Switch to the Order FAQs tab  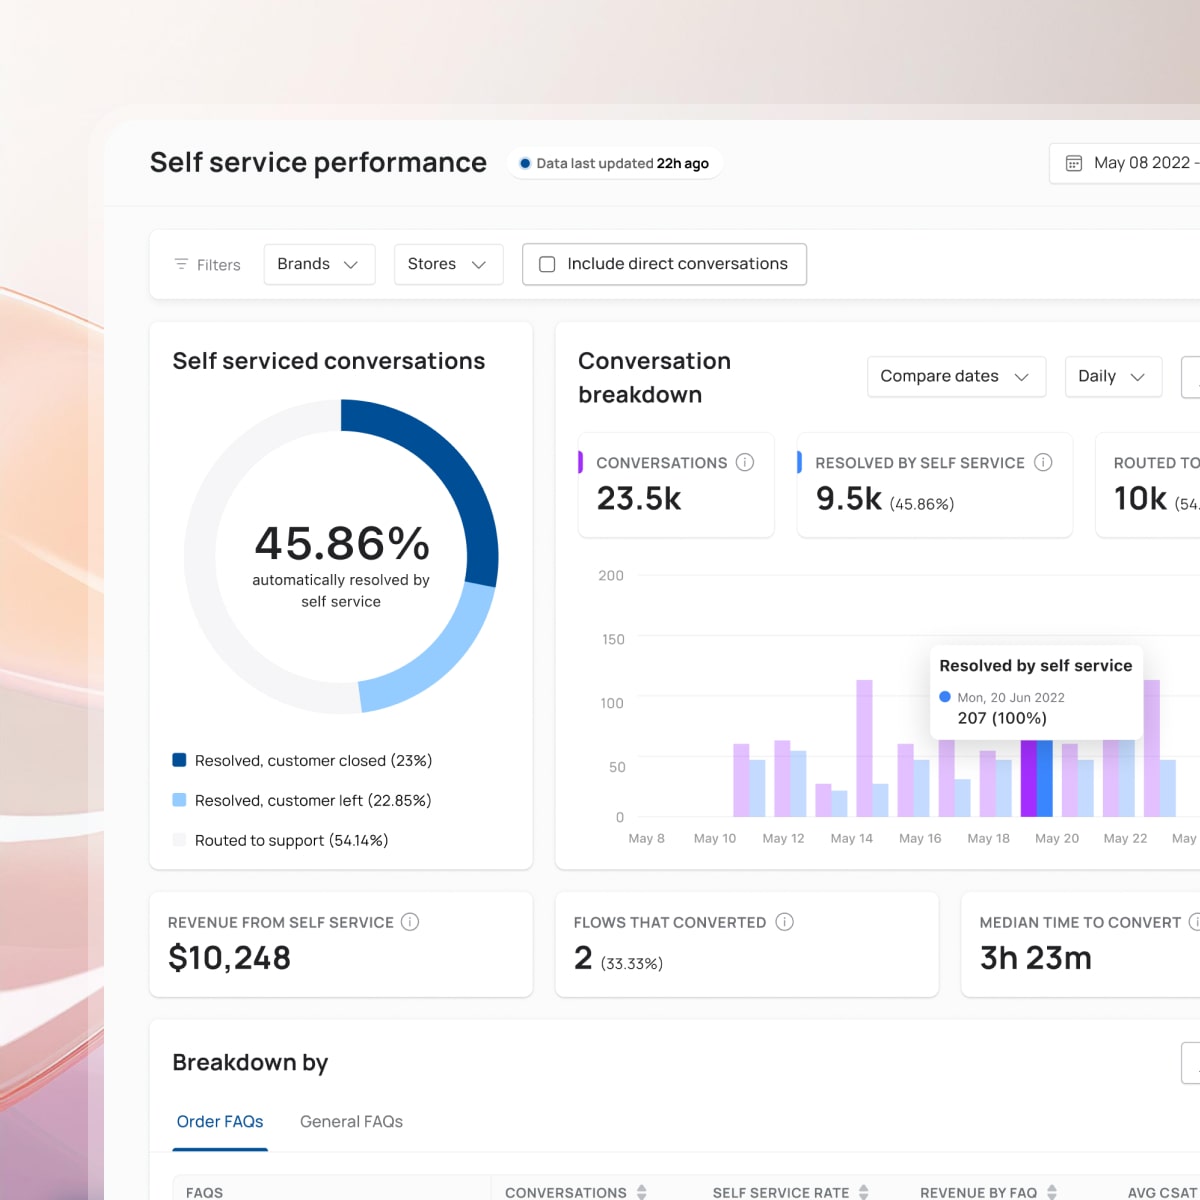pos(220,1122)
